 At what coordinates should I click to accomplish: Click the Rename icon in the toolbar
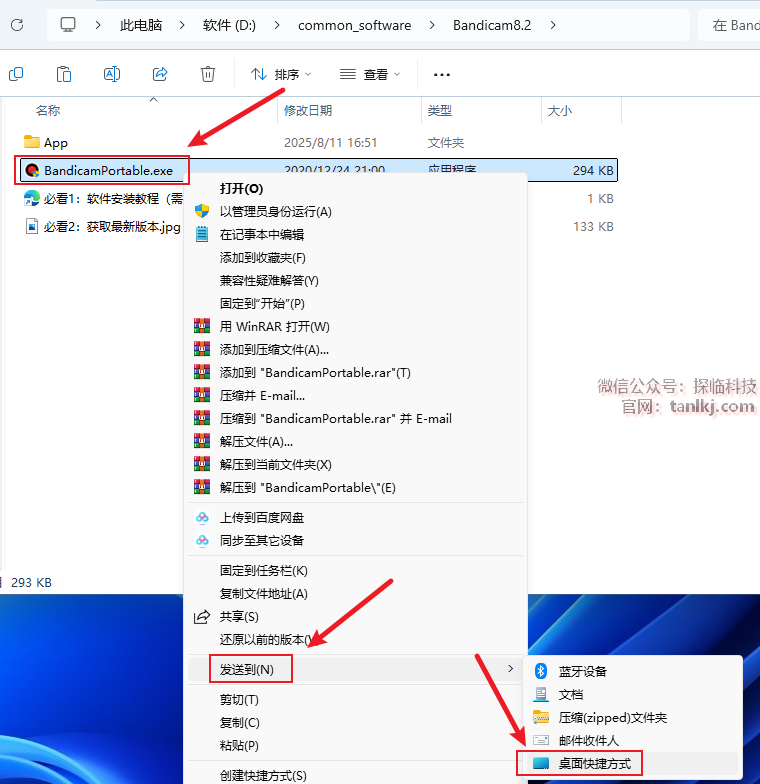click(112, 74)
